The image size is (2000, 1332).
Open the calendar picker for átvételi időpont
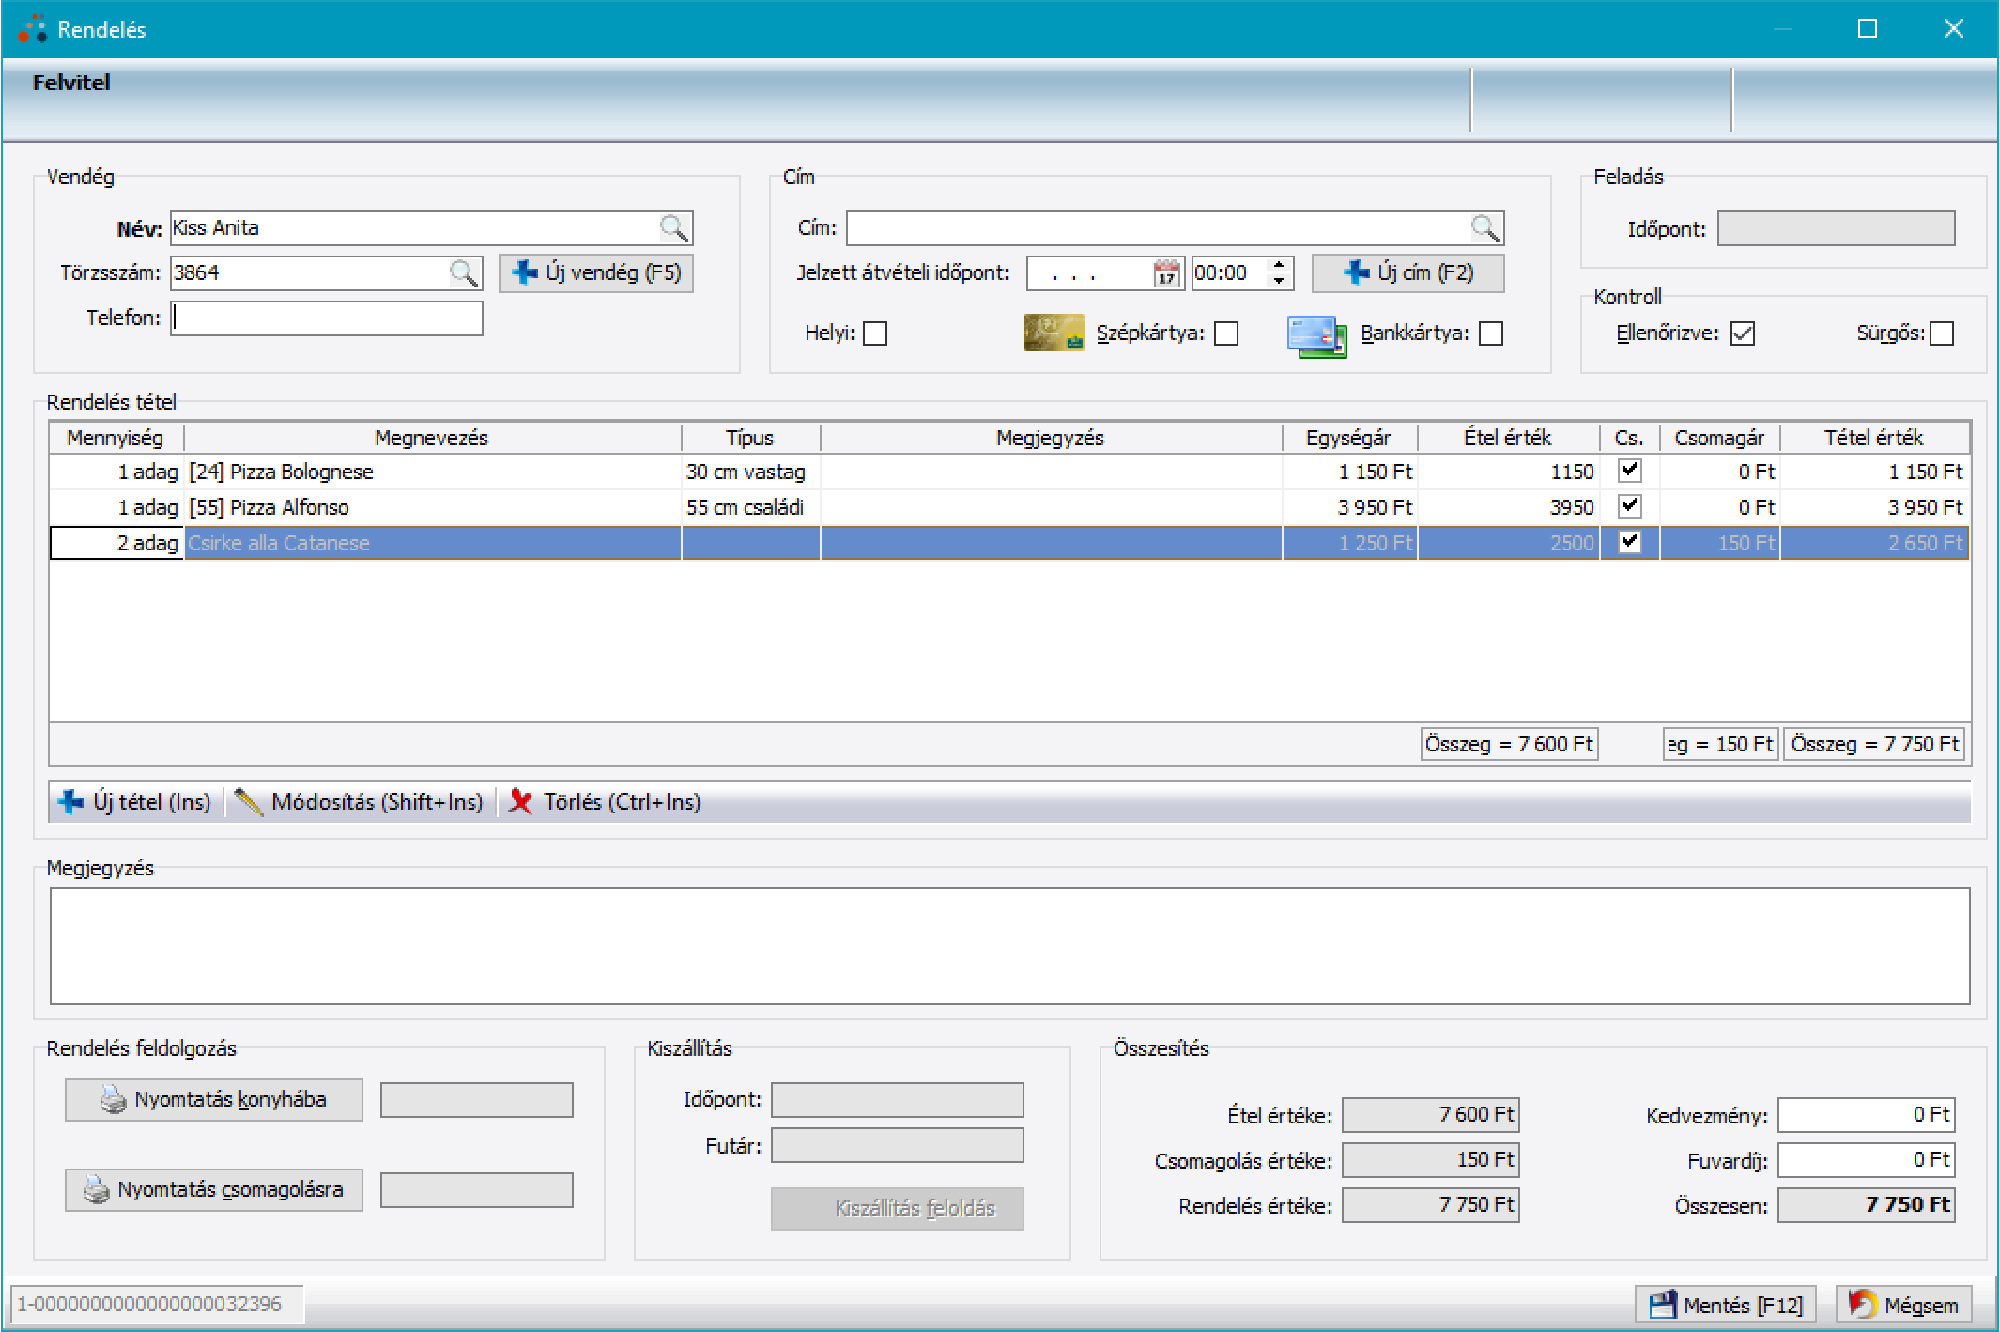tap(1167, 273)
